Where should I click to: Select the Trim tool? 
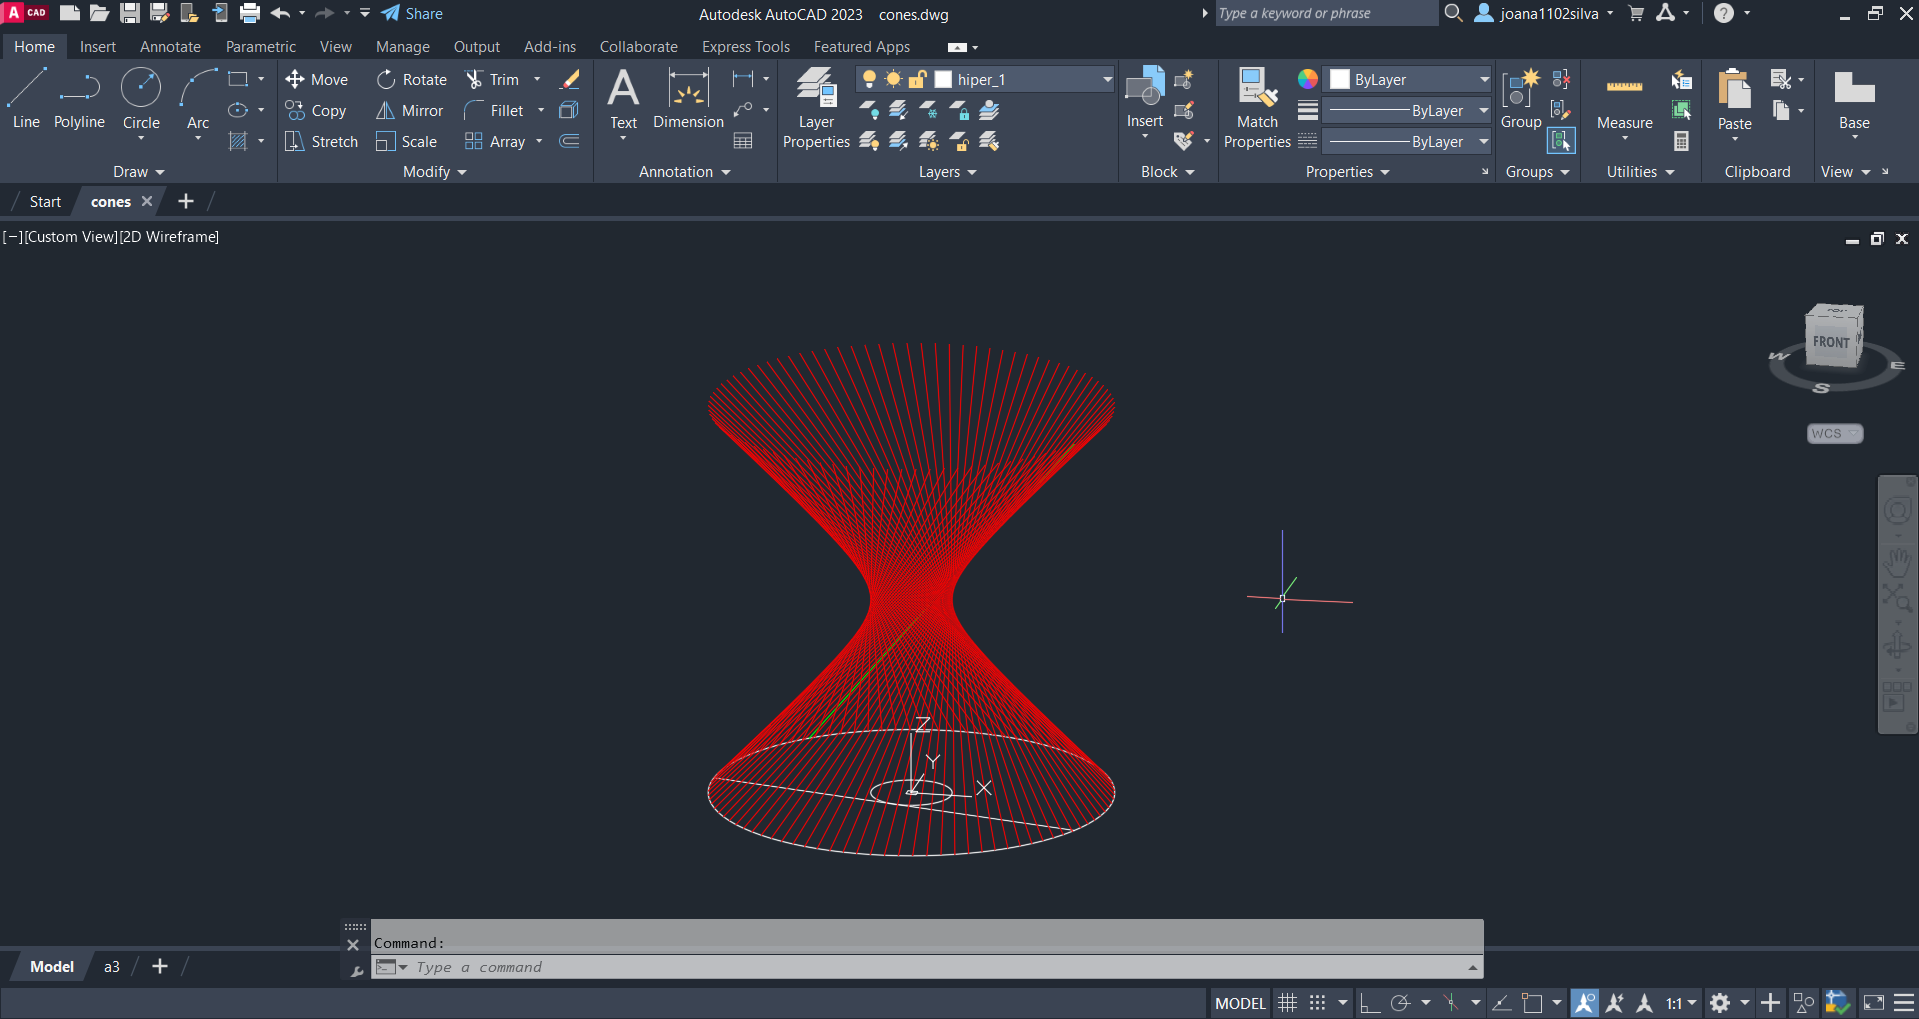492,80
